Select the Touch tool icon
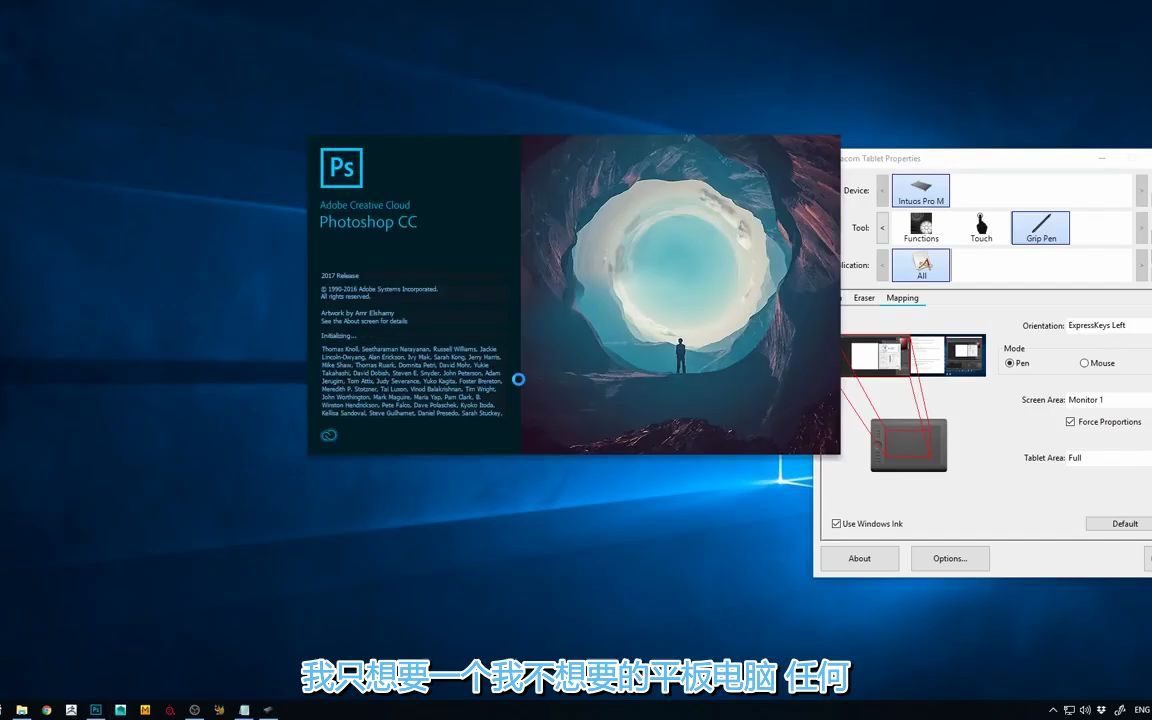Viewport: 1152px width, 720px height. click(x=981, y=227)
